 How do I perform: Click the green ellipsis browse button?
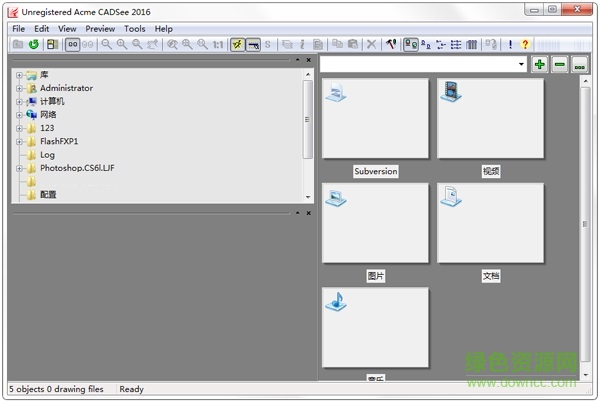[580, 64]
